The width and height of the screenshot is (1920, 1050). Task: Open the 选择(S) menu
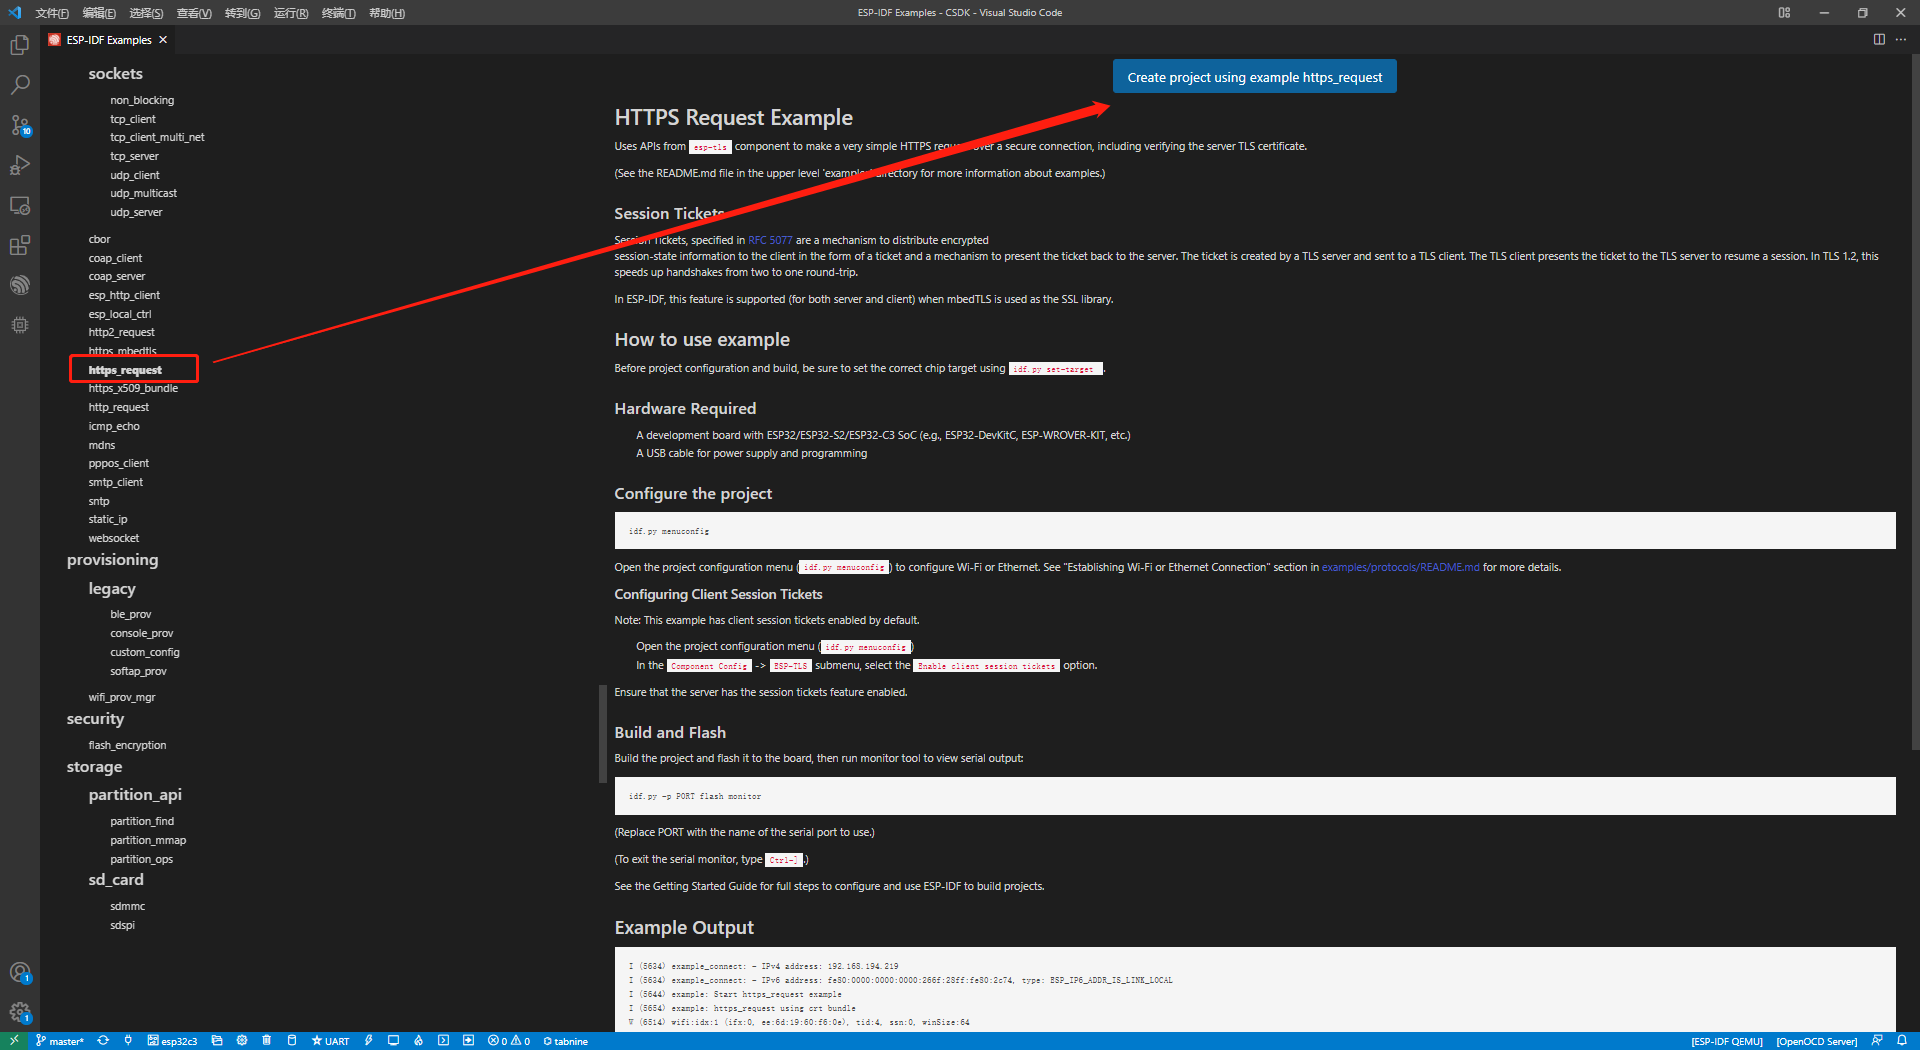point(147,13)
